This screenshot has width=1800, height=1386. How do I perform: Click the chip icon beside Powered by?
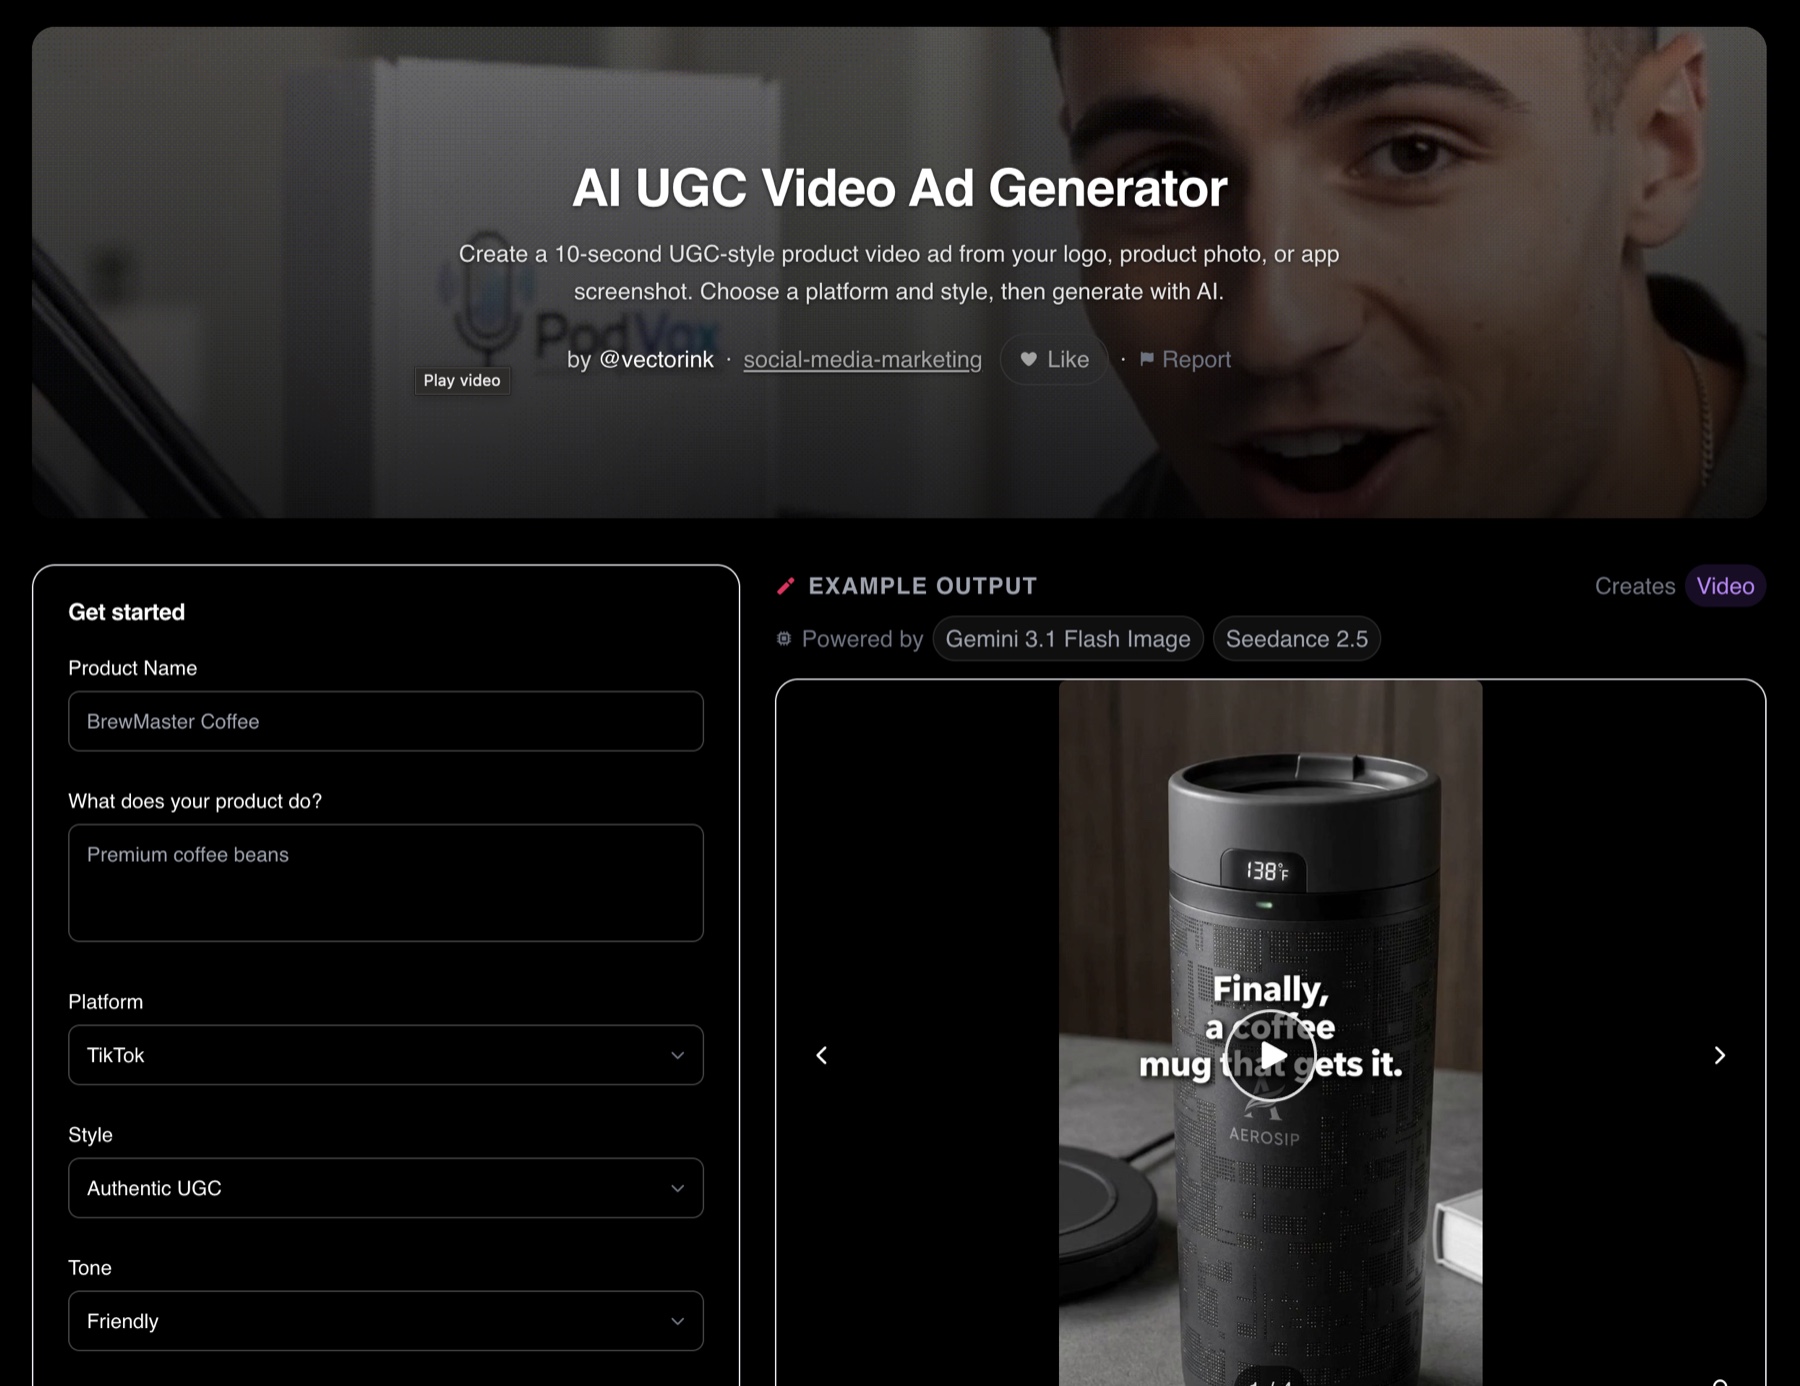click(x=784, y=638)
